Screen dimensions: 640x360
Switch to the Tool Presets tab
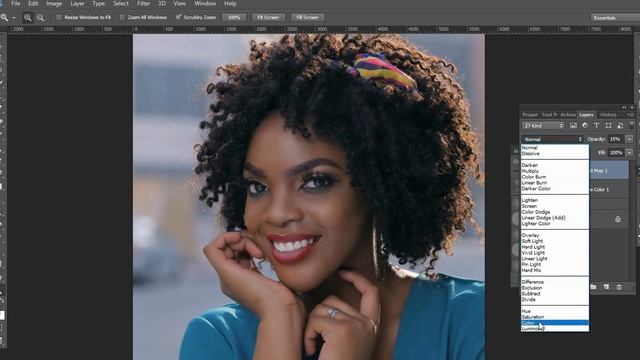[x=549, y=115]
